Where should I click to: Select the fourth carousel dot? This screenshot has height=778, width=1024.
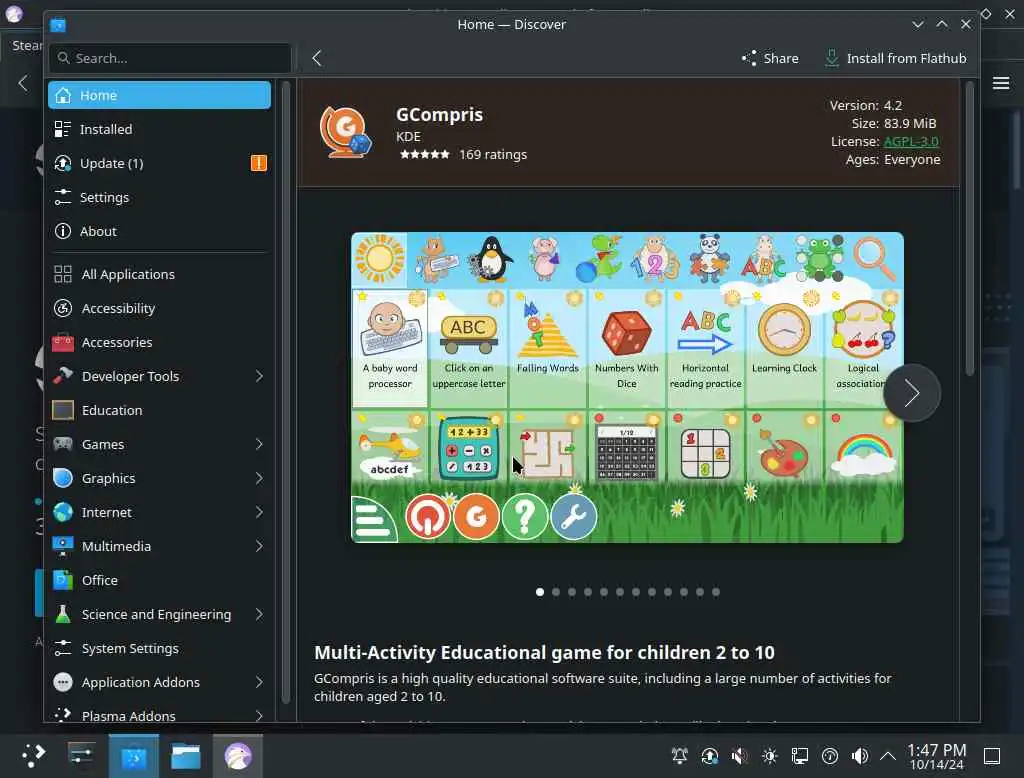click(x=588, y=592)
